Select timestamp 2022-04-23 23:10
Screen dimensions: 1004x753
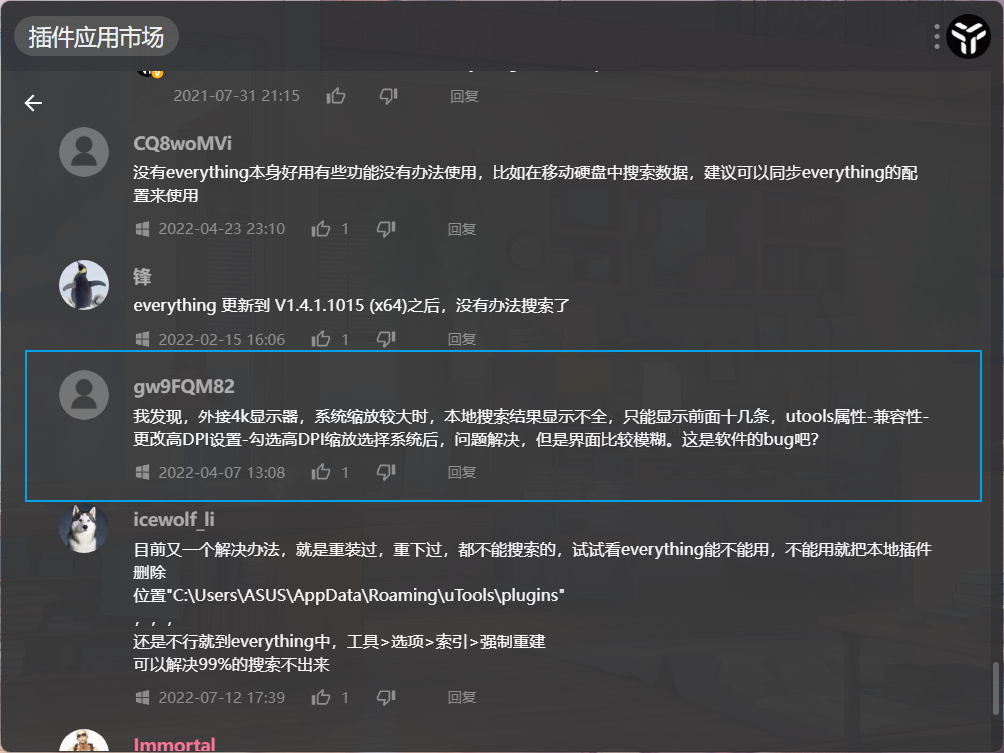pos(222,229)
